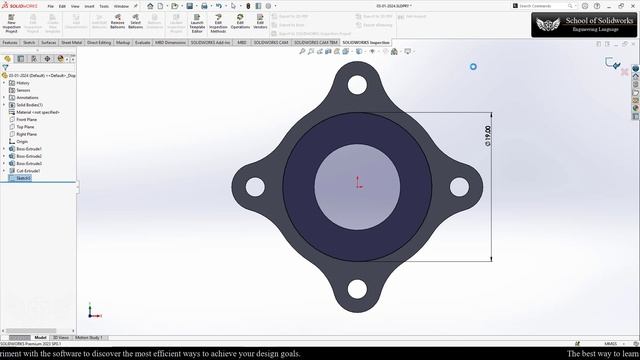Open the Tools menu
The width and height of the screenshot is (640, 360).
tap(104, 7)
